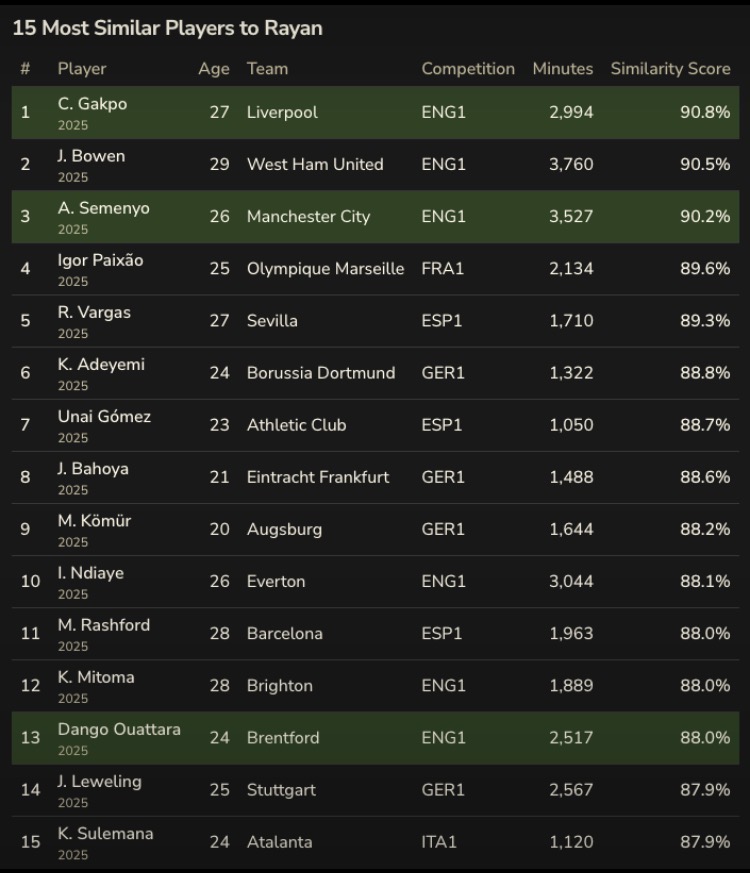Open A. Semenyo highlighted row
Screen dimensions: 750x873
[x=375, y=217]
